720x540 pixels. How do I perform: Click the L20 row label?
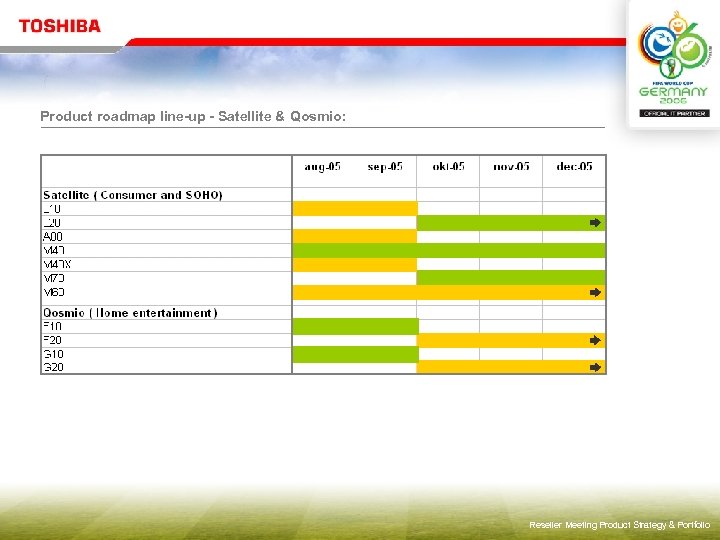(52, 223)
